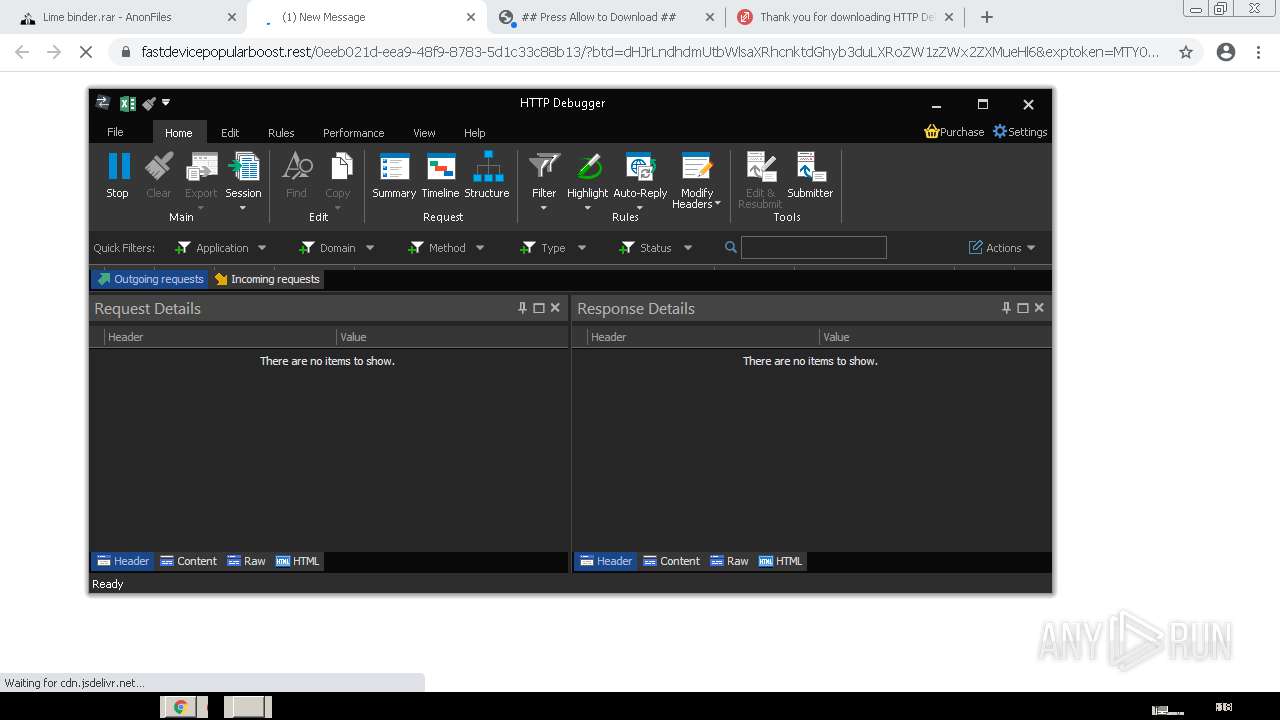Select Header tab in Response Details
Image resolution: width=1280 pixels, height=720 pixels.
(605, 561)
